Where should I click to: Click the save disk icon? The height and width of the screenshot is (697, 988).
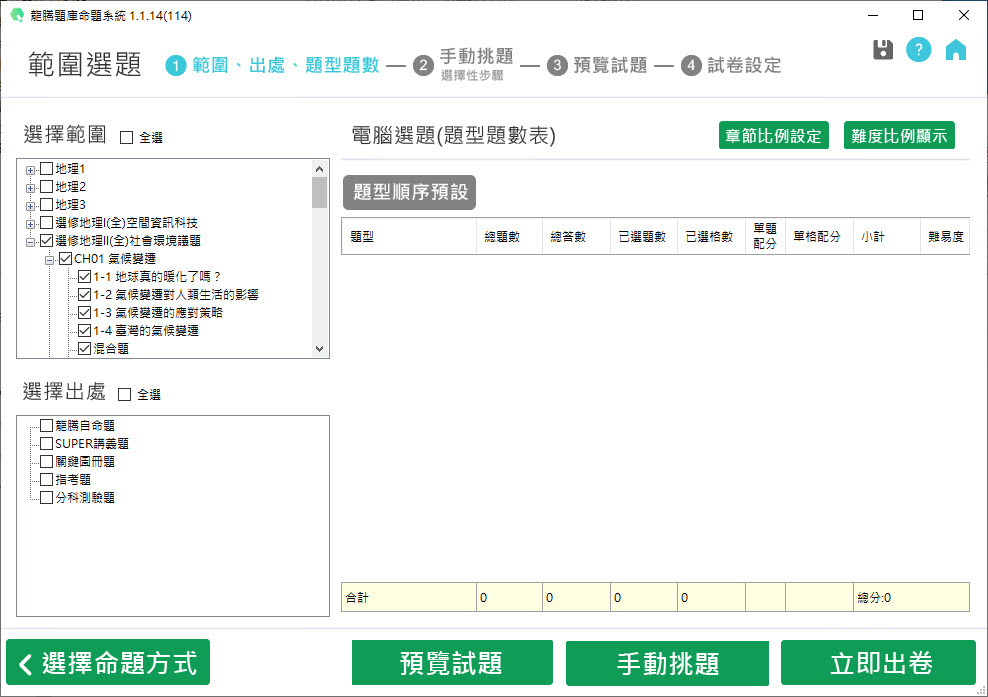click(882, 50)
